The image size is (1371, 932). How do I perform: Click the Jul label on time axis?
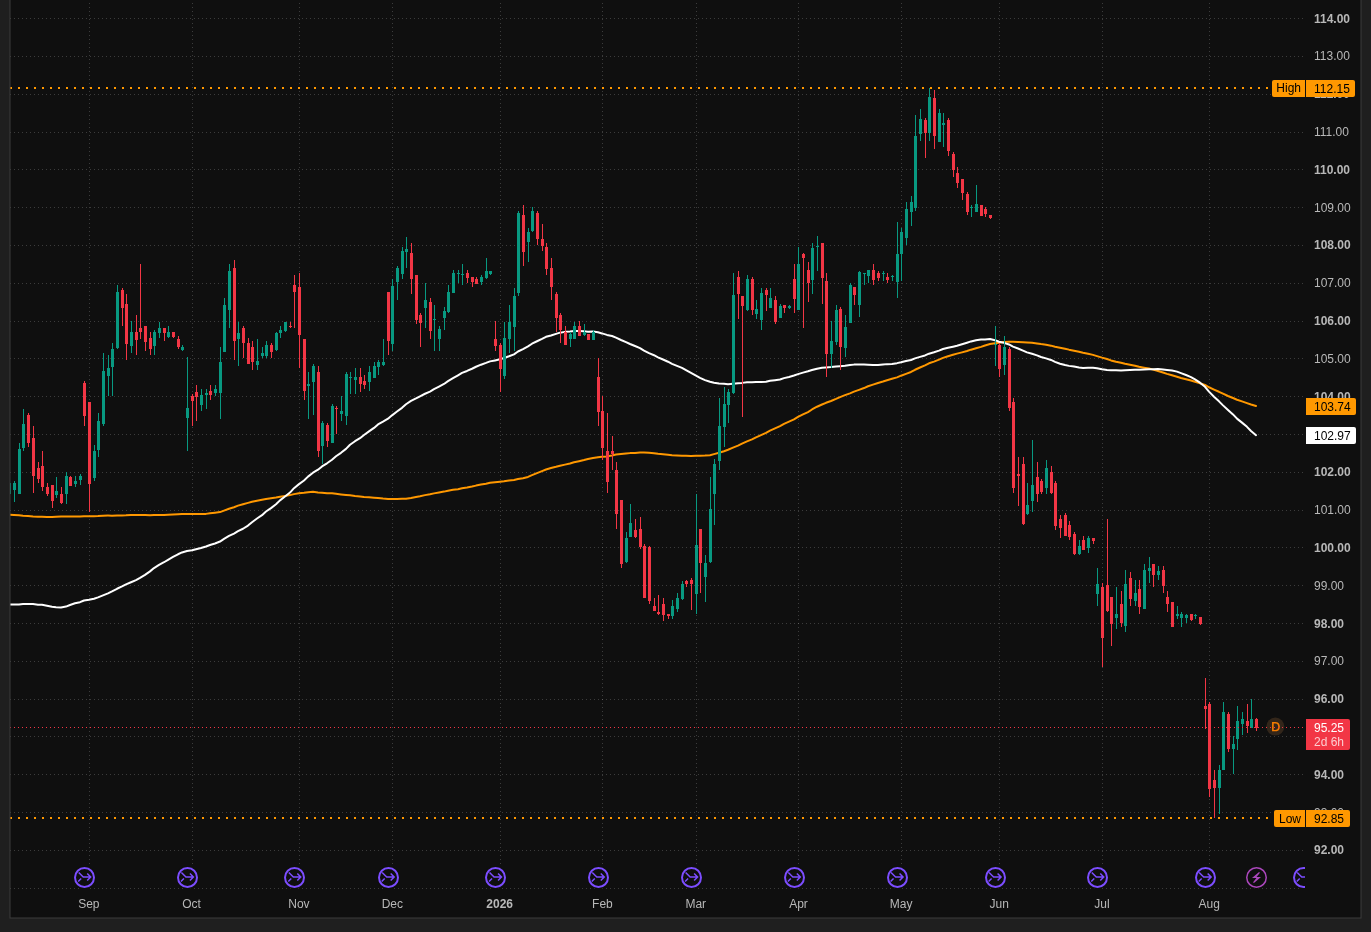(x=1102, y=904)
